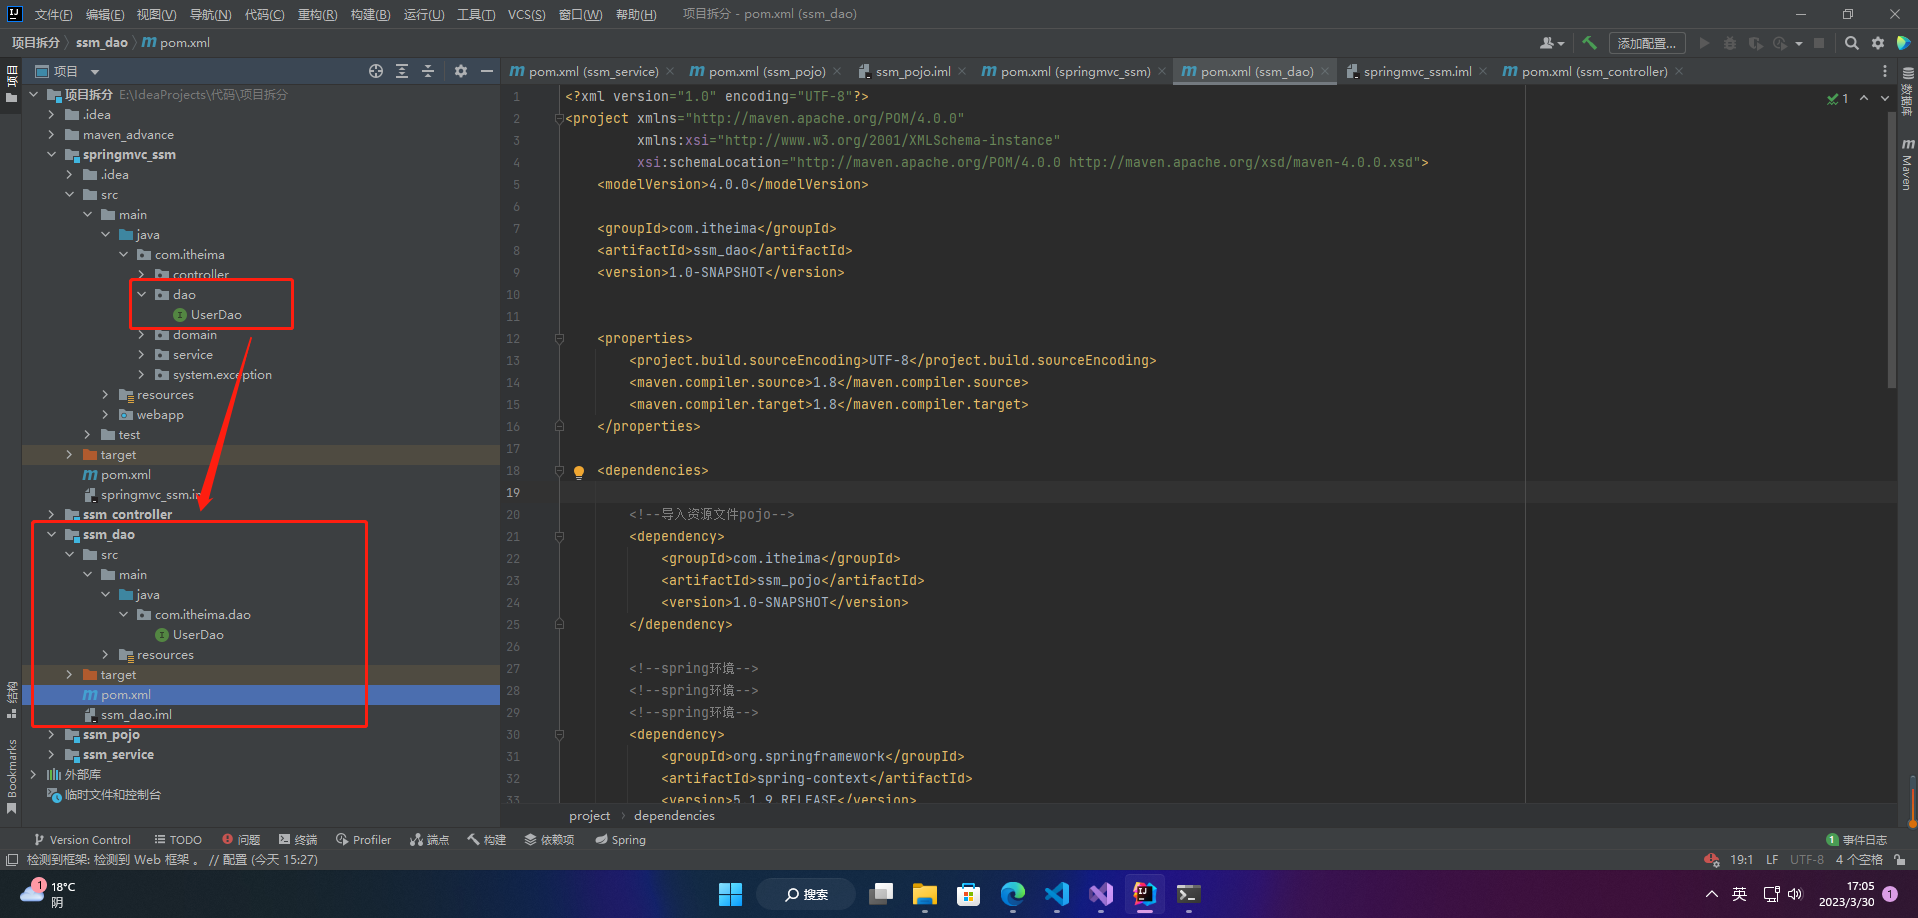Click the locate-in-tree crosshair icon
The width and height of the screenshot is (1918, 918).
[376, 71]
